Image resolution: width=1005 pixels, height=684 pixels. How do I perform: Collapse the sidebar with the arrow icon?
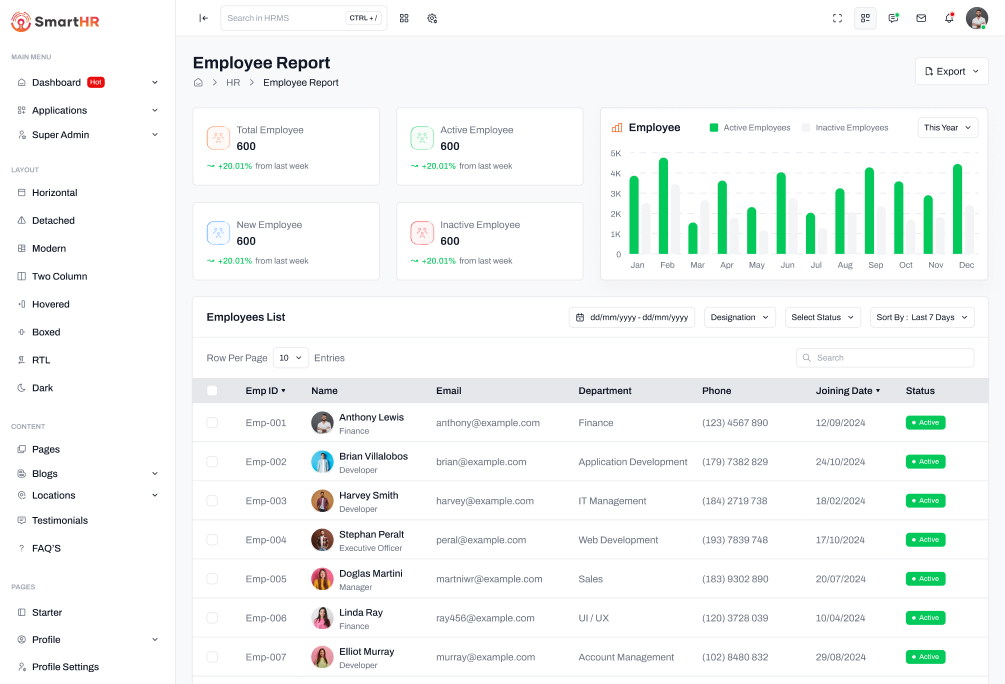pyautogui.click(x=203, y=18)
